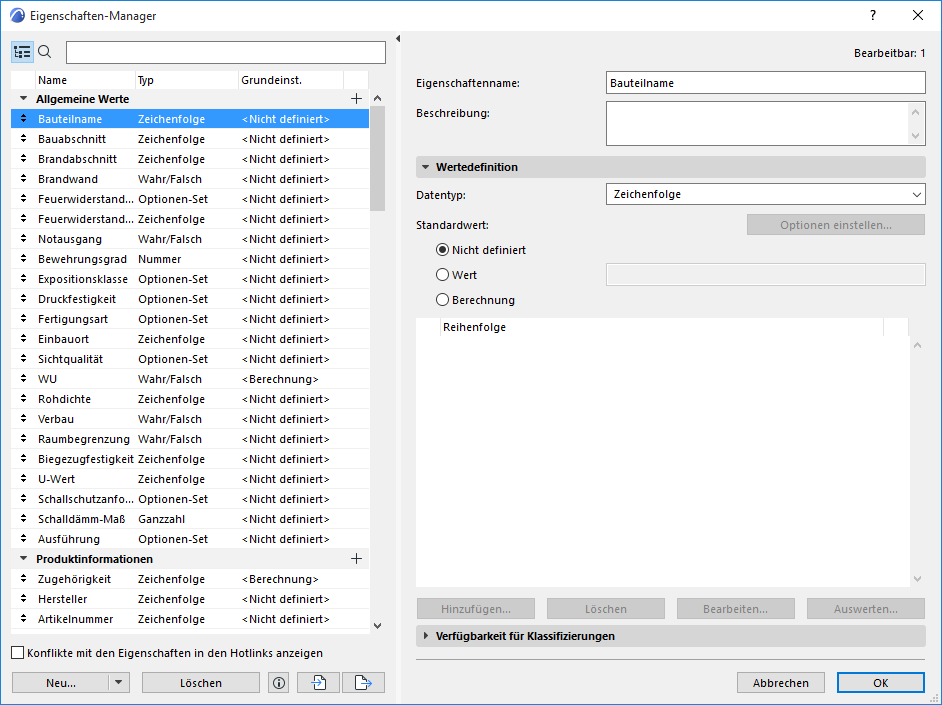Click drag handle of Verbau row
The image size is (942, 705).
tap(23, 419)
